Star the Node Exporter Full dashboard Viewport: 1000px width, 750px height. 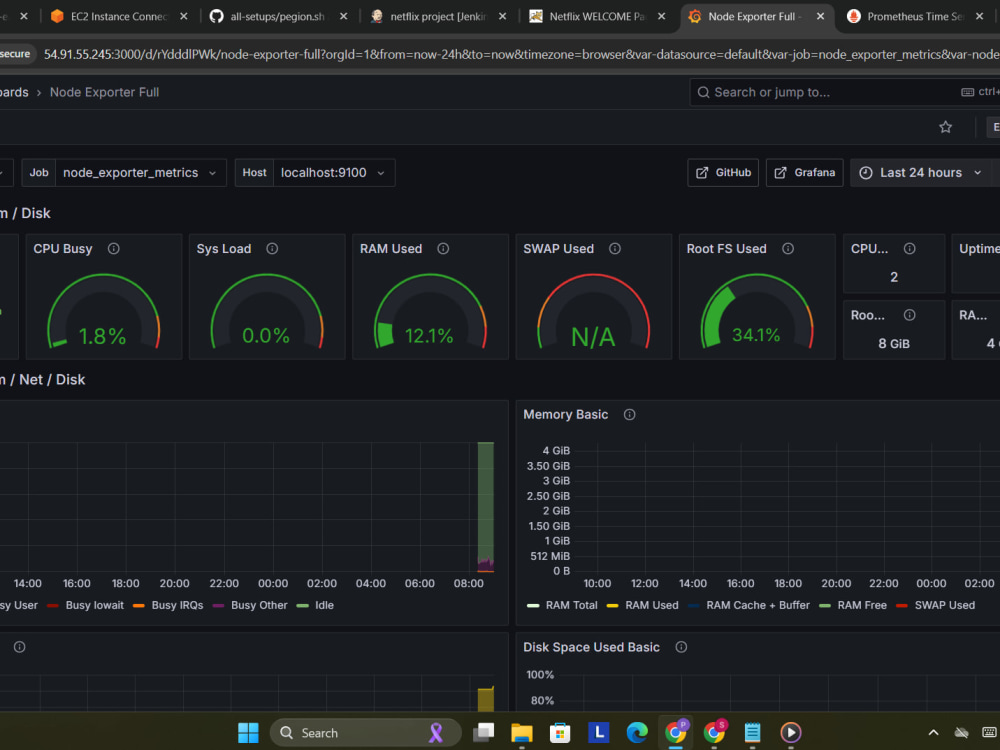[x=945, y=127]
